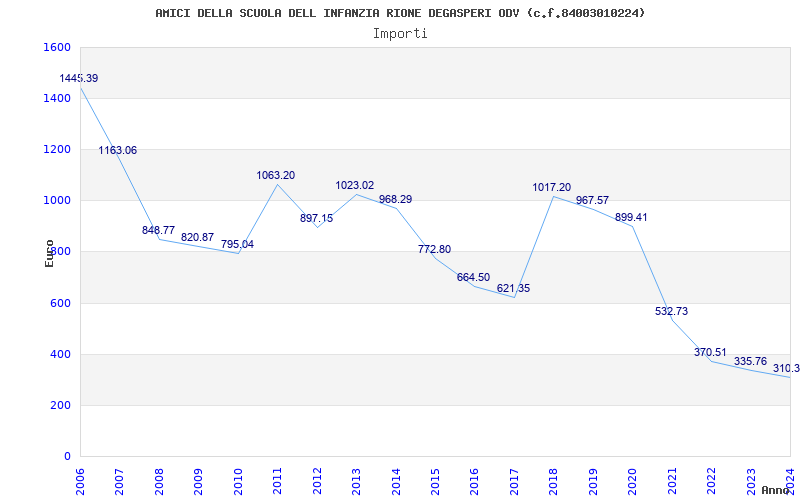Click the 967.57 data label
The width and height of the screenshot is (800, 500).
click(x=592, y=201)
